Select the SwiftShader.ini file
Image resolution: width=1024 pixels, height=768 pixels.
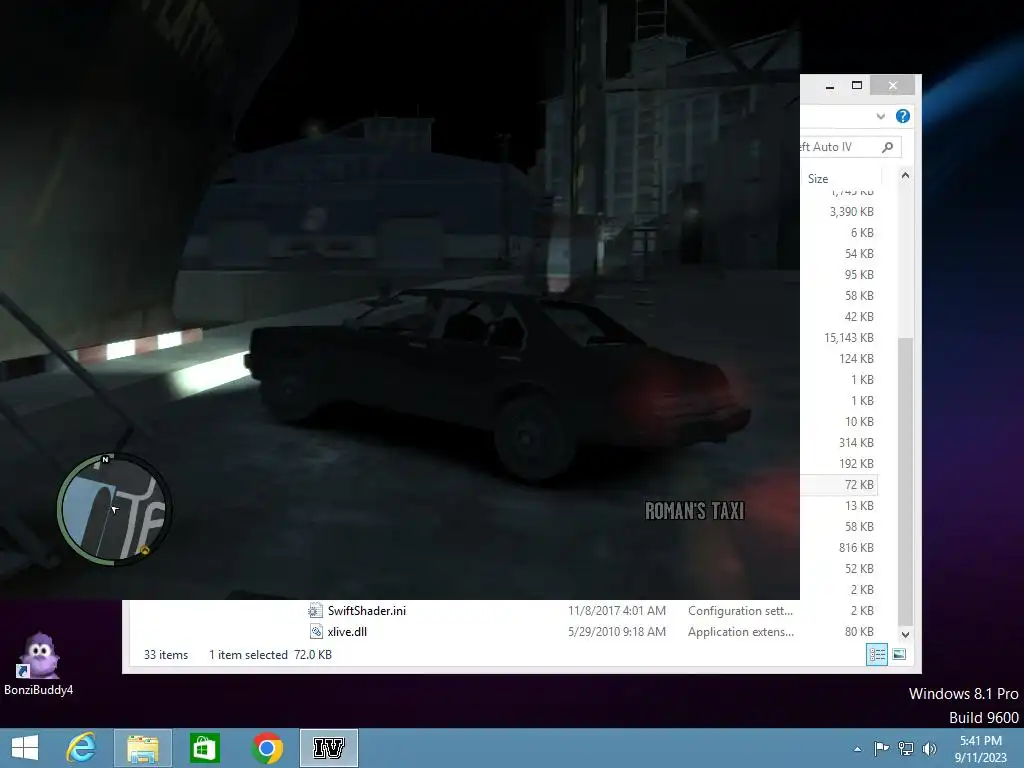(x=366, y=611)
